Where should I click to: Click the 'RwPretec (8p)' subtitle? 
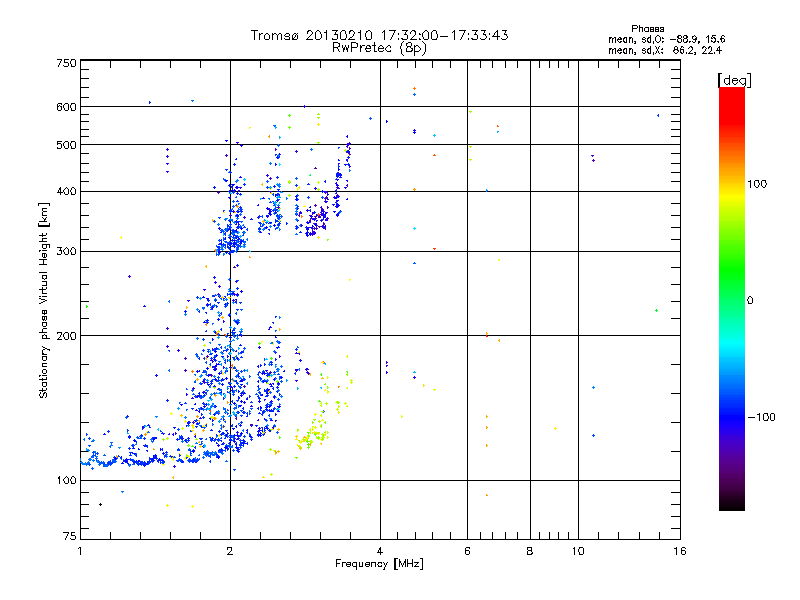click(379, 48)
